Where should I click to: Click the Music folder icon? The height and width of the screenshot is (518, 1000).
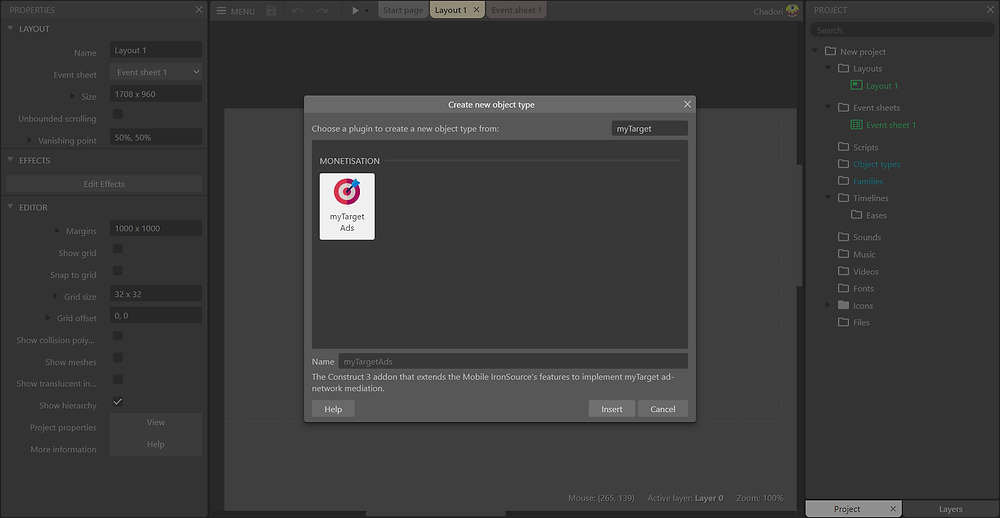click(843, 254)
